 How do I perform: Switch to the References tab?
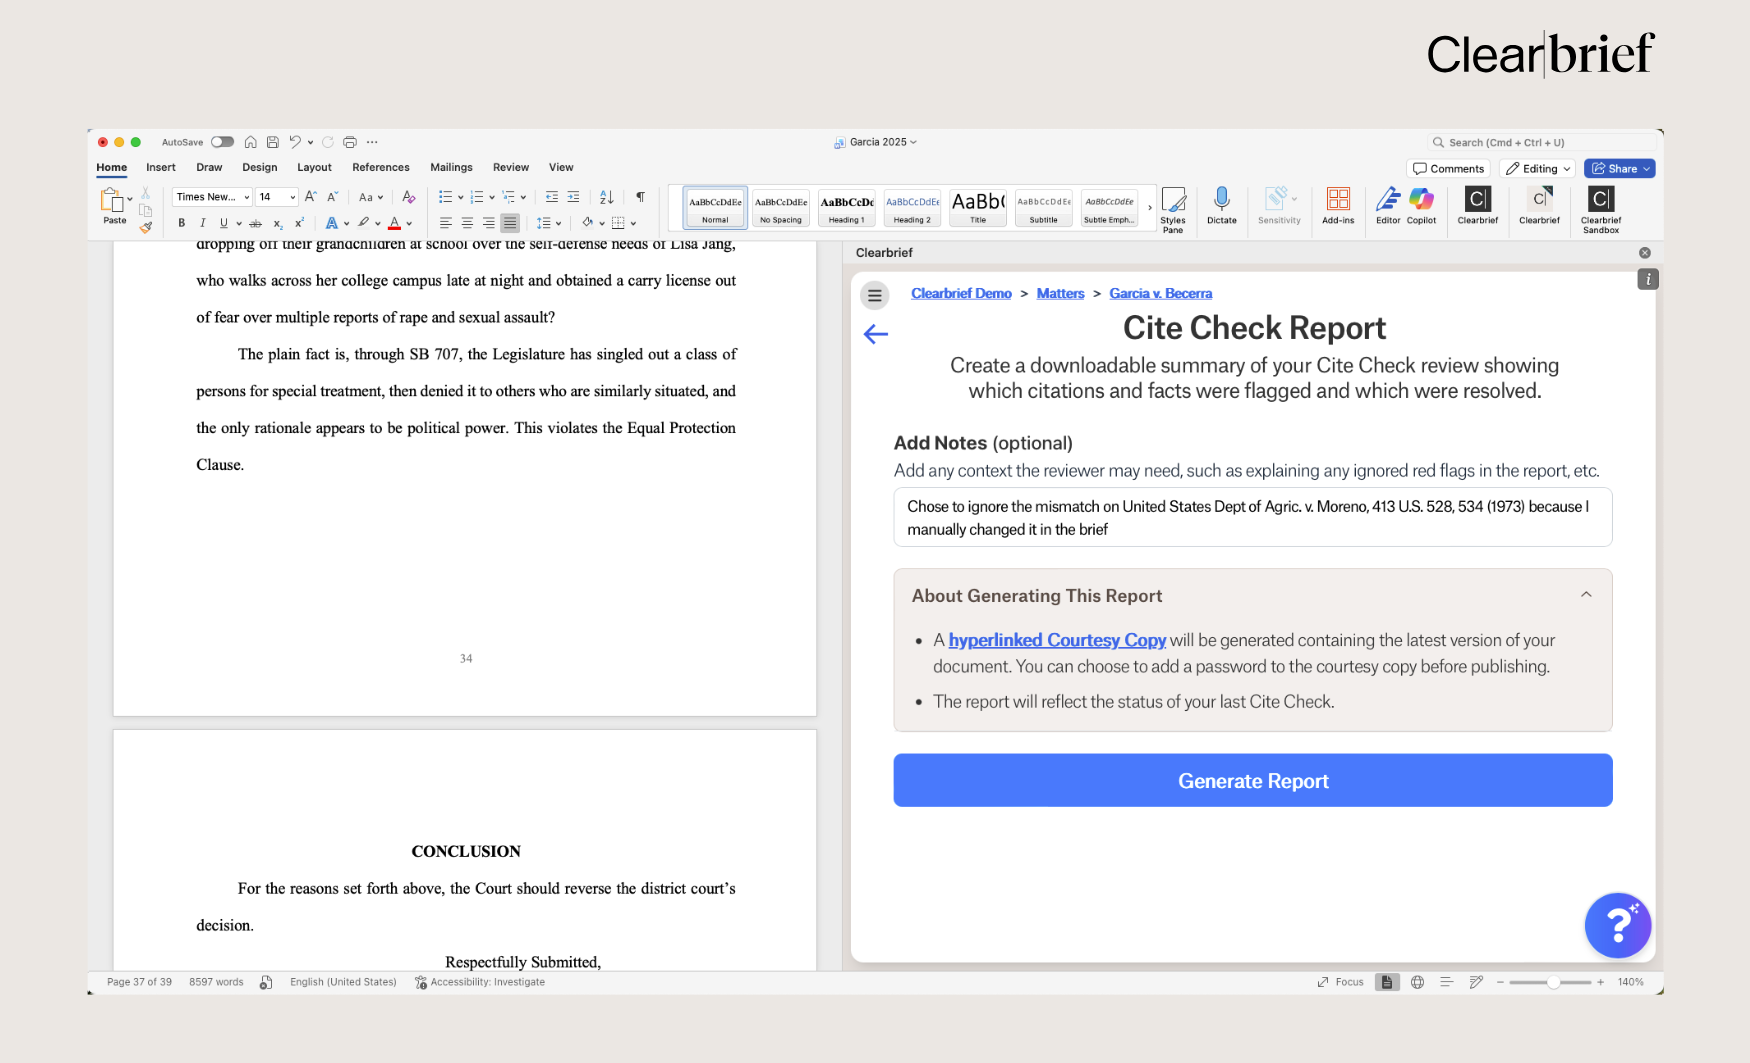(x=380, y=168)
